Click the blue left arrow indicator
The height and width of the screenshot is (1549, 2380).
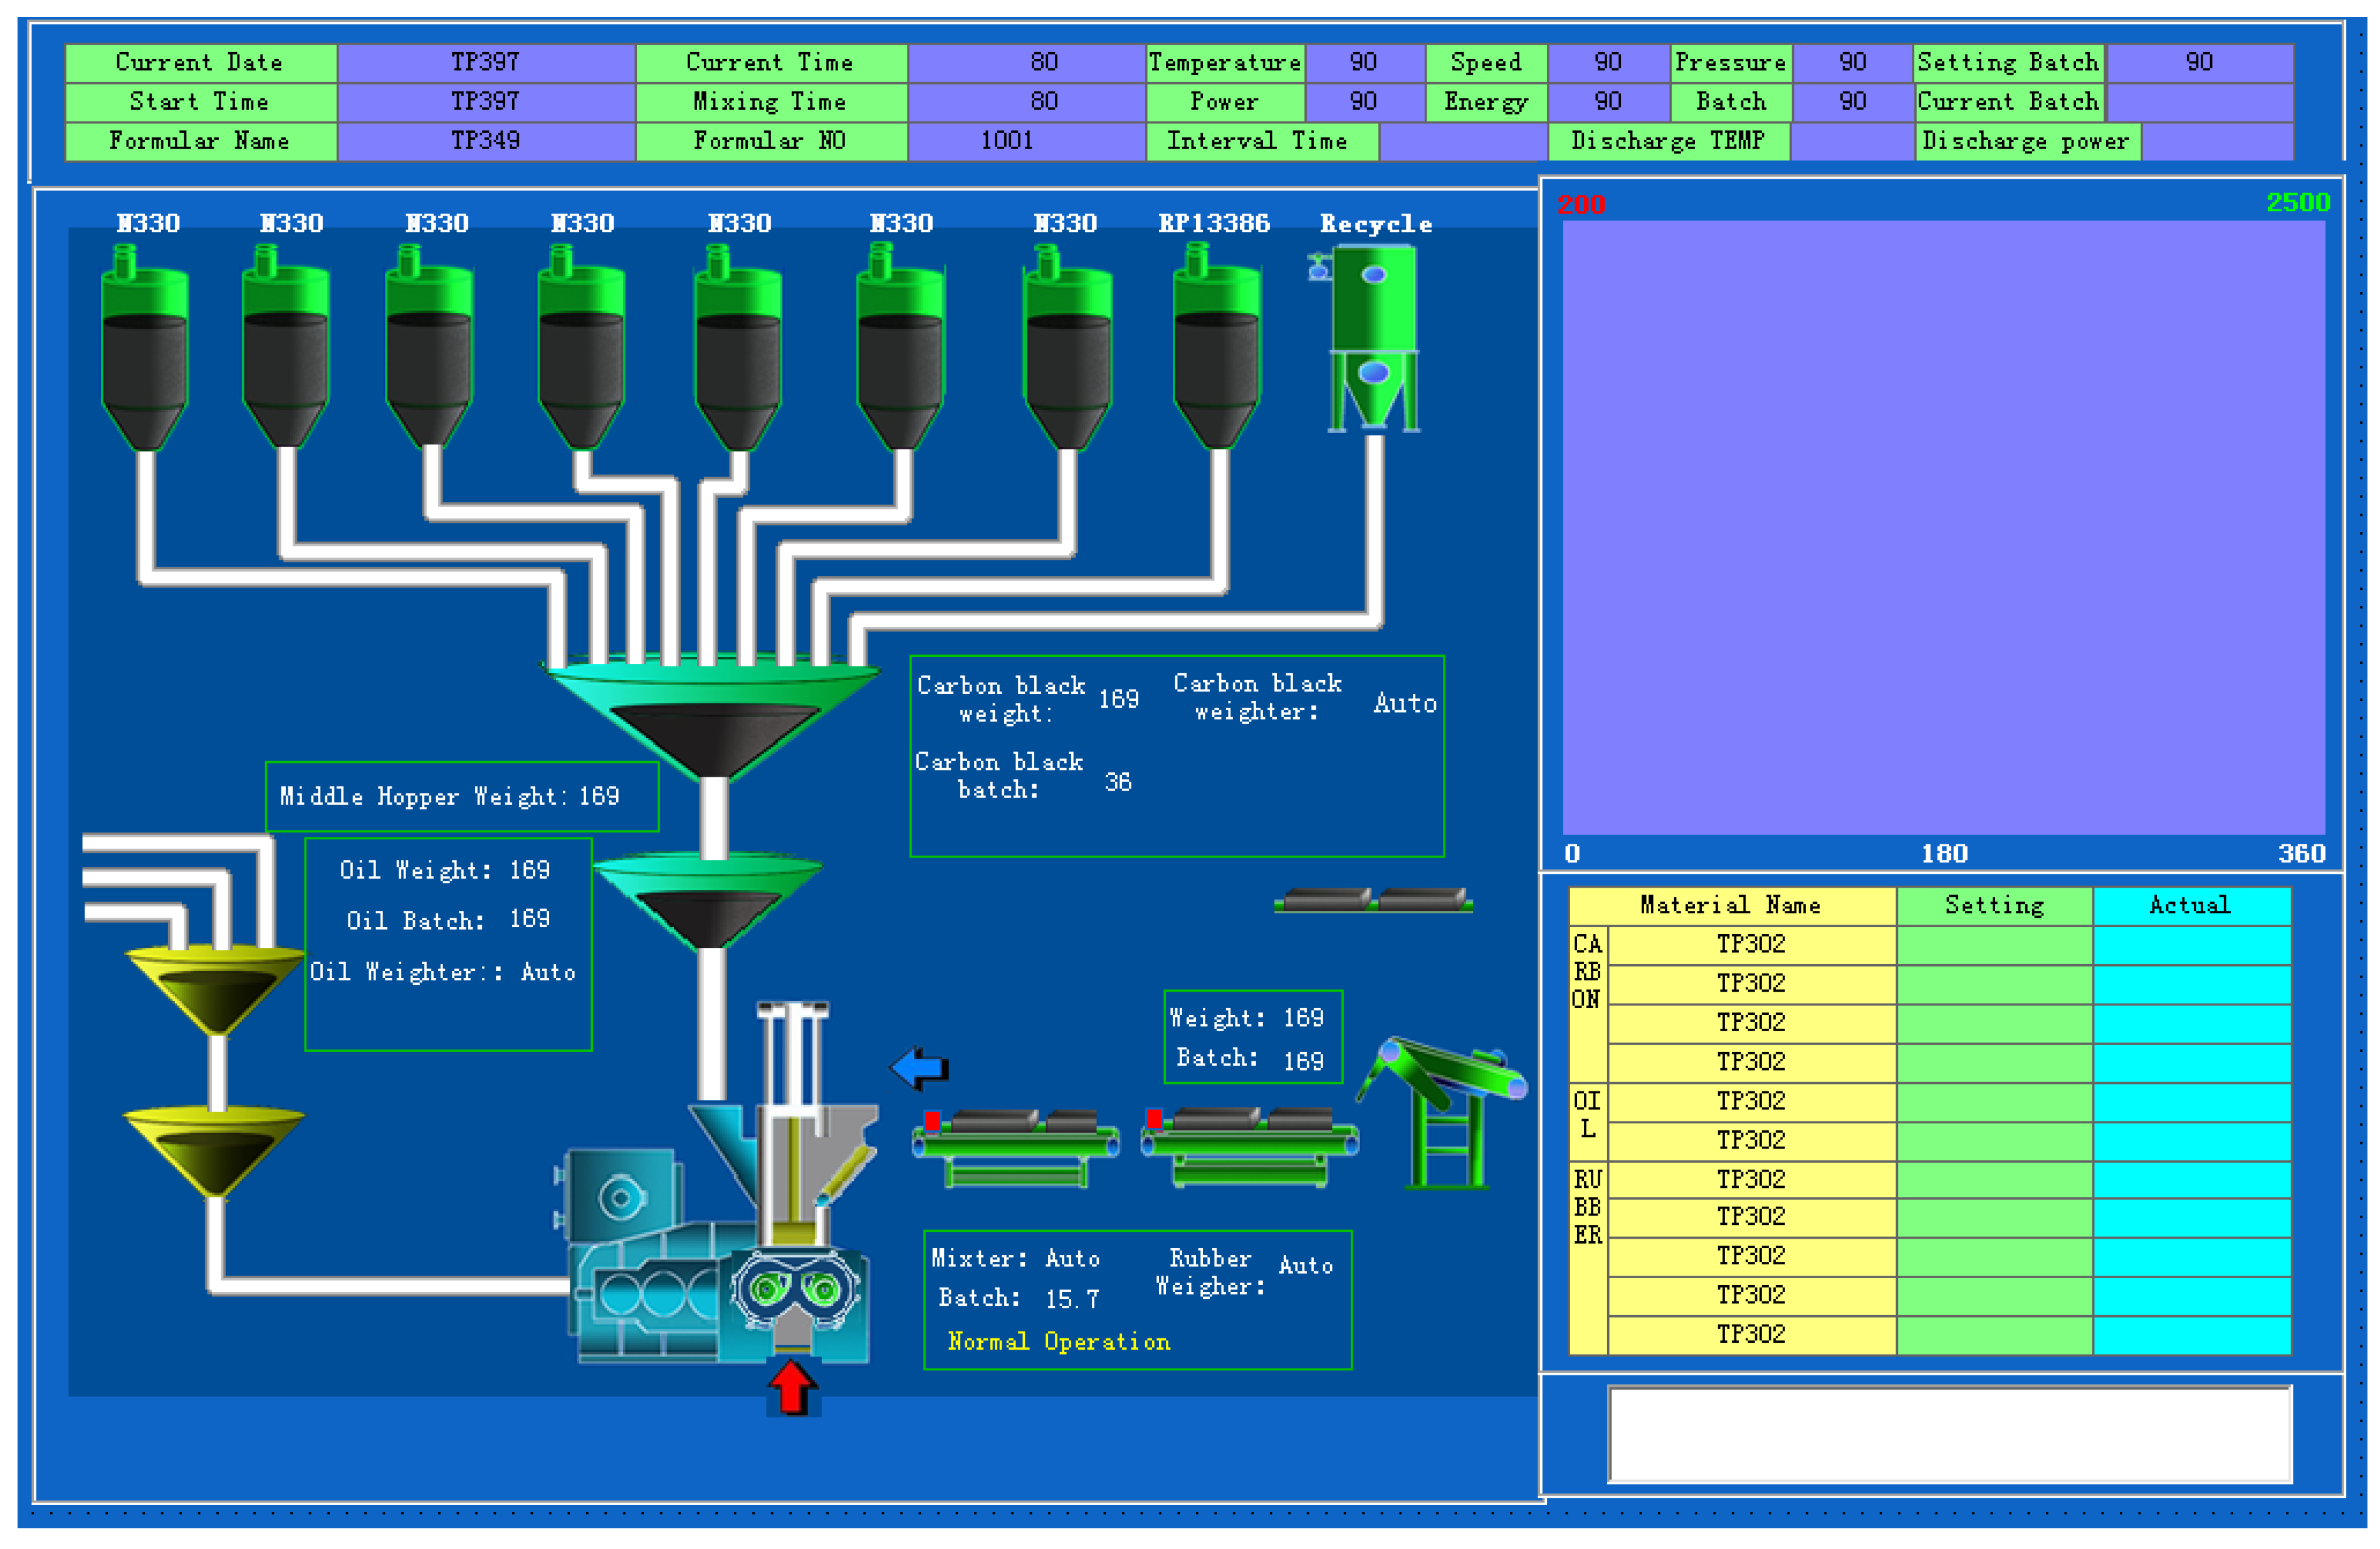pos(919,1068)
